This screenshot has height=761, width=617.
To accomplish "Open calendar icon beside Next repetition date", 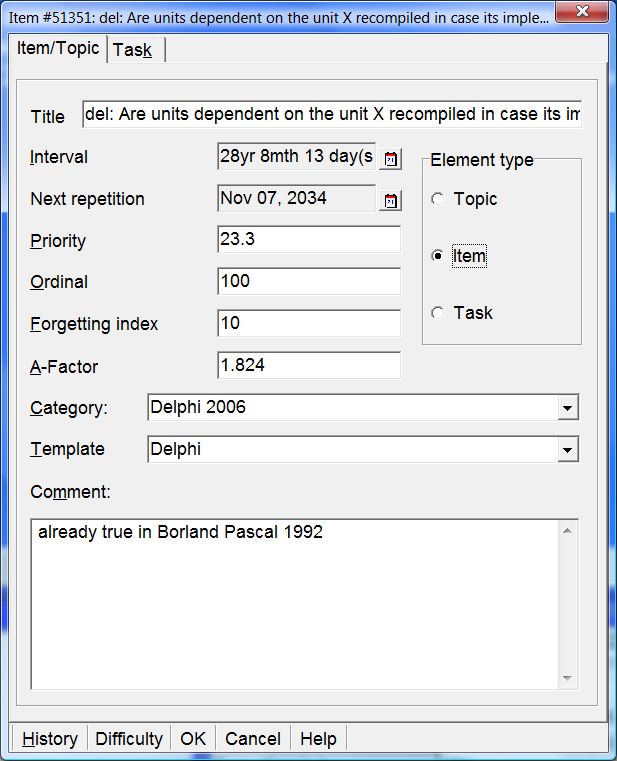I will (x=390, y=200).
